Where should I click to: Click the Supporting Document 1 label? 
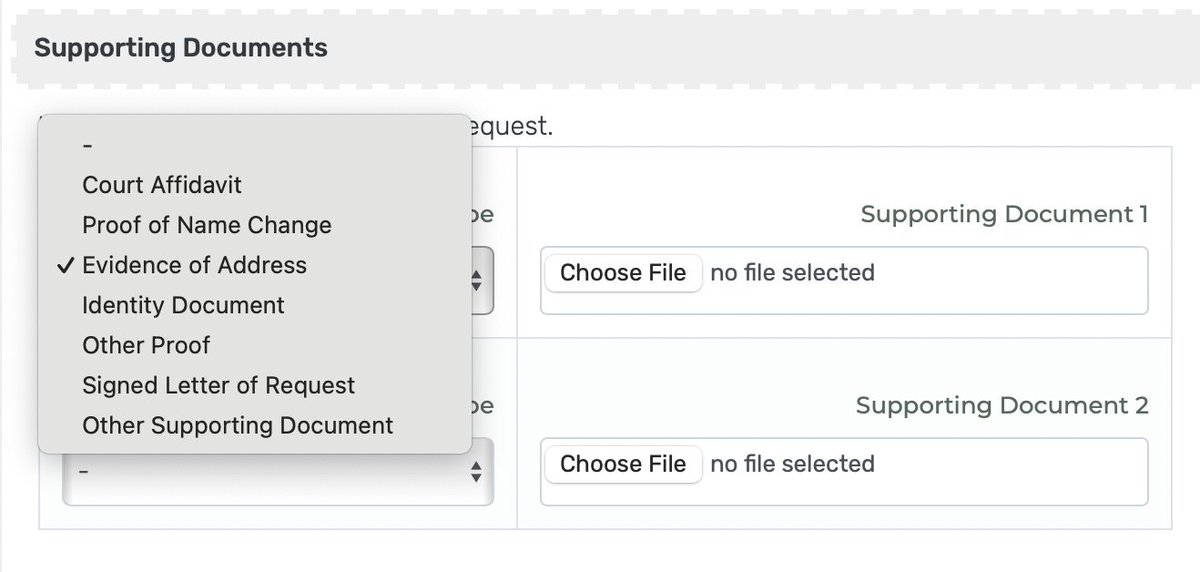pyautogui.click(x=1004, y=214)
